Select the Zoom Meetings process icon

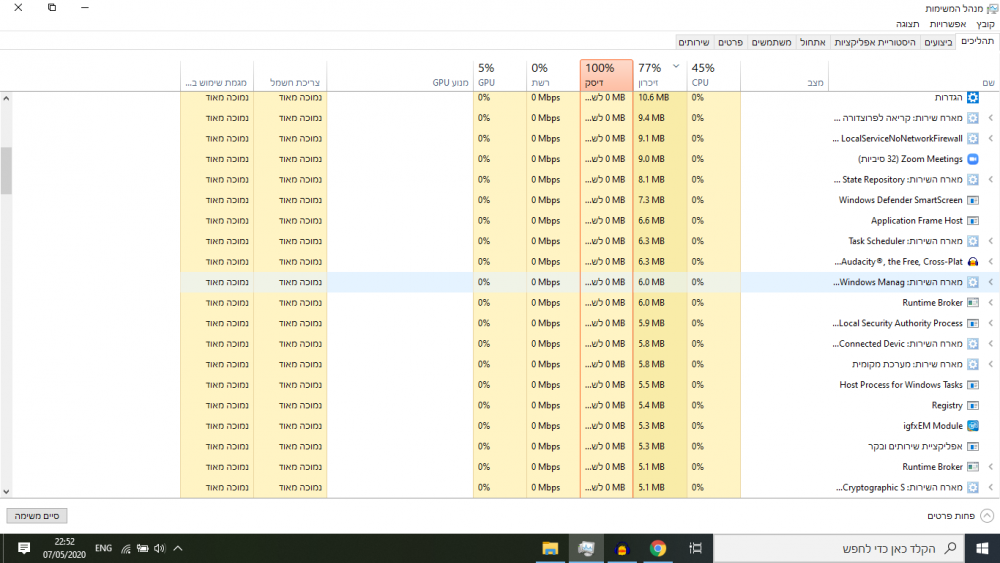(973, 159)
